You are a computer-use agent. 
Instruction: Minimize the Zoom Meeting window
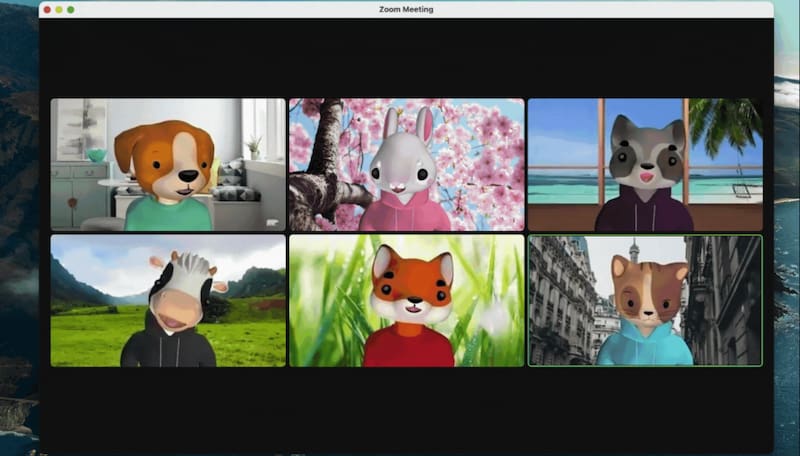click(59, 9)
